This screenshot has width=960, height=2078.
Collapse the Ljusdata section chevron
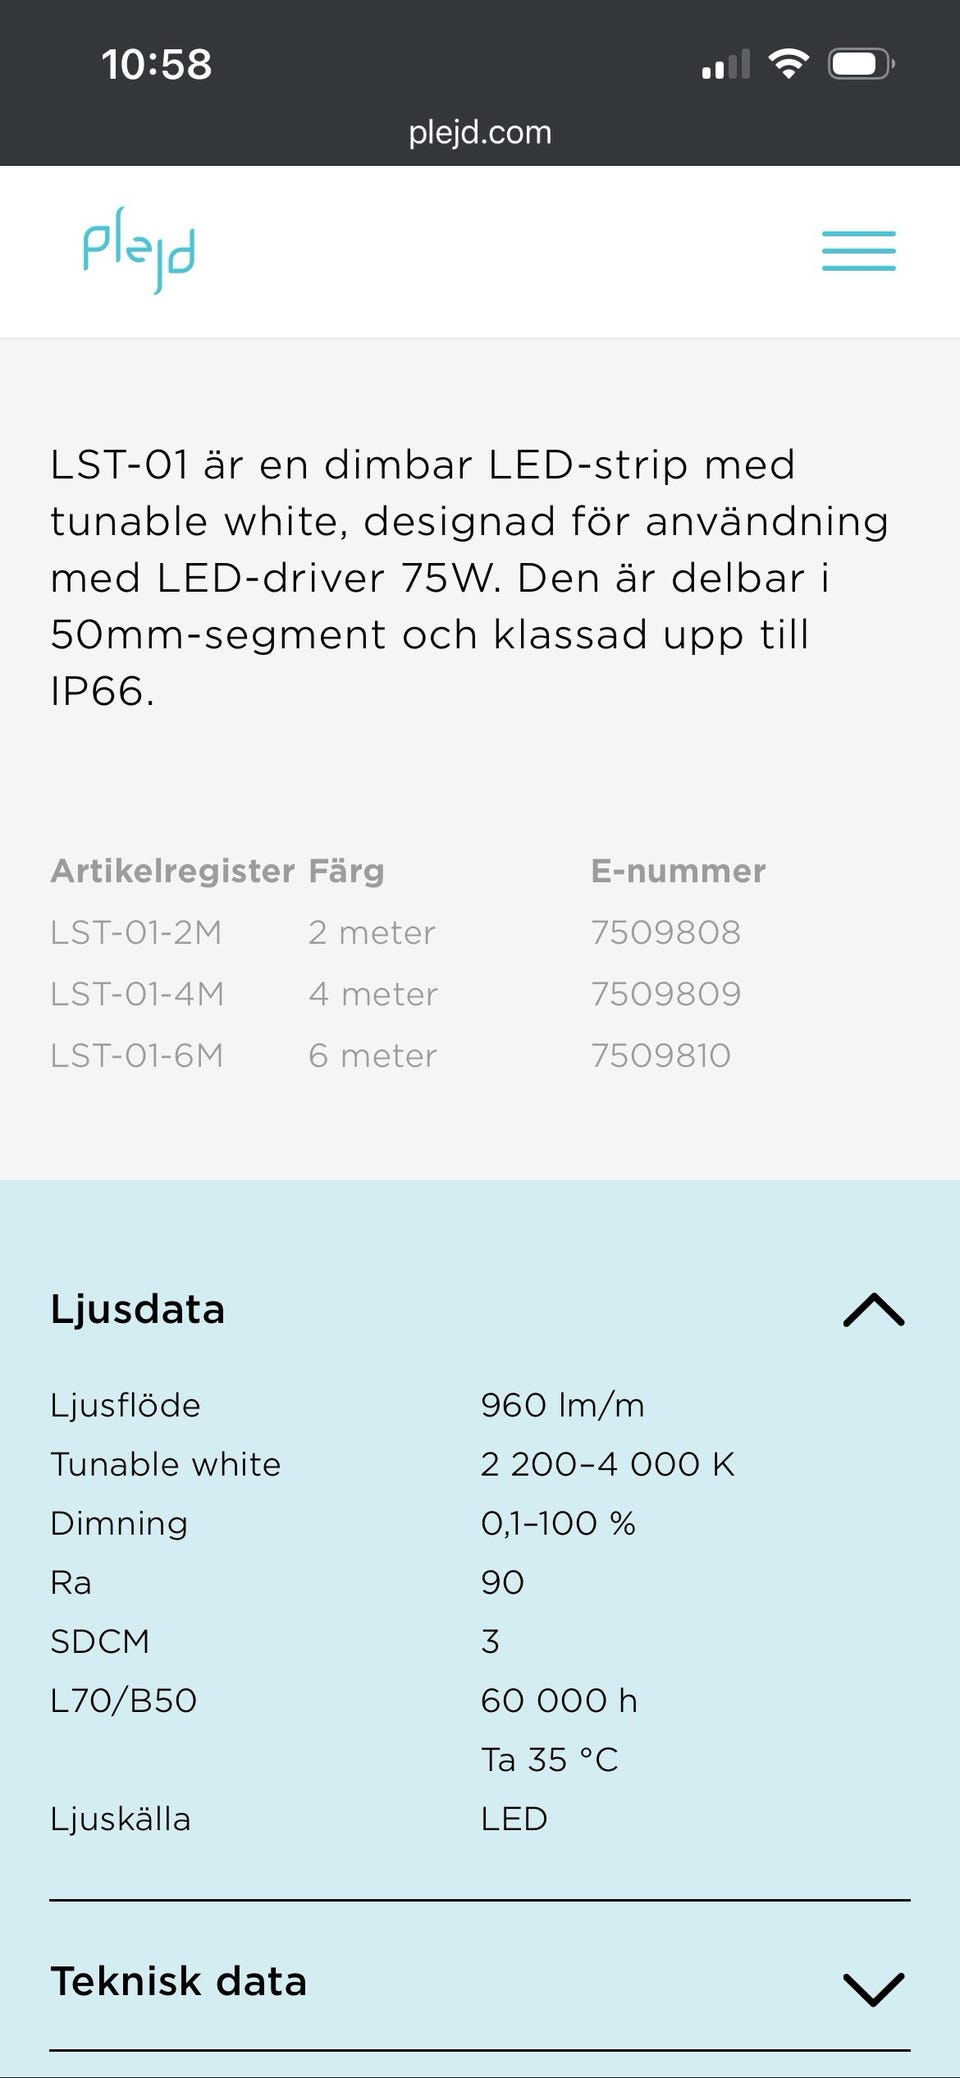pyautogui.click(x=873, y=1310)
